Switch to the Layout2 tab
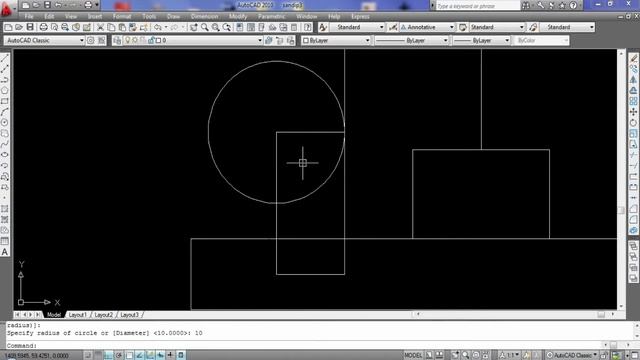Viewport: 640px width, 360px height. [104, 315]
